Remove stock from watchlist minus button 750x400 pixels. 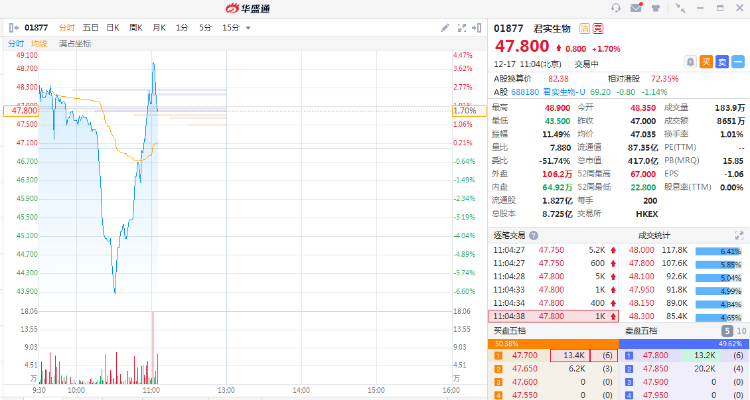click(738, 62)
